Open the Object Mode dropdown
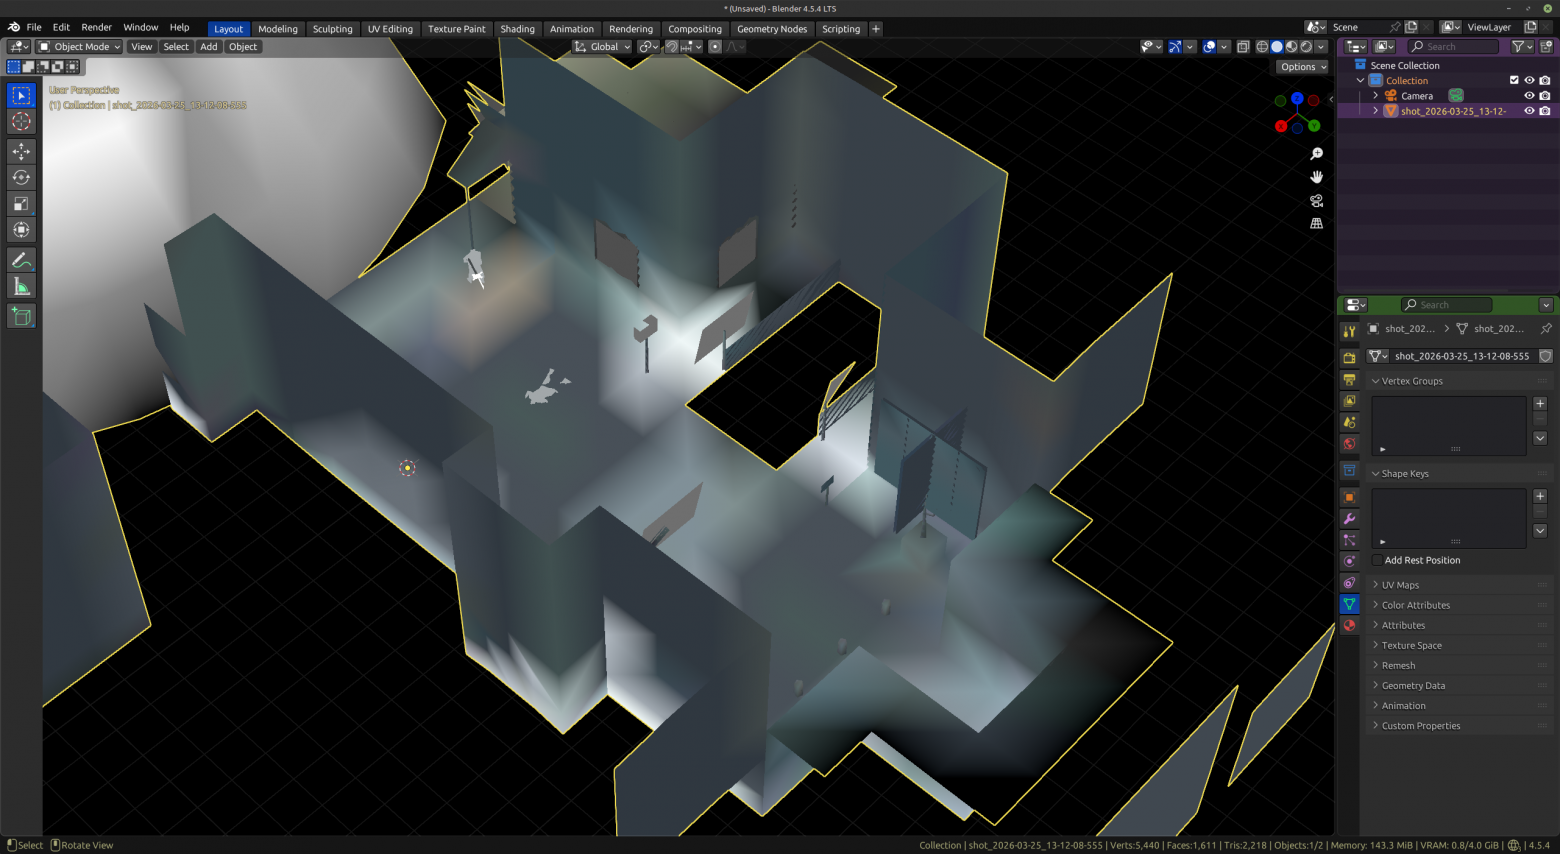This screenshot has width=1560, height=854. point(79,47)
